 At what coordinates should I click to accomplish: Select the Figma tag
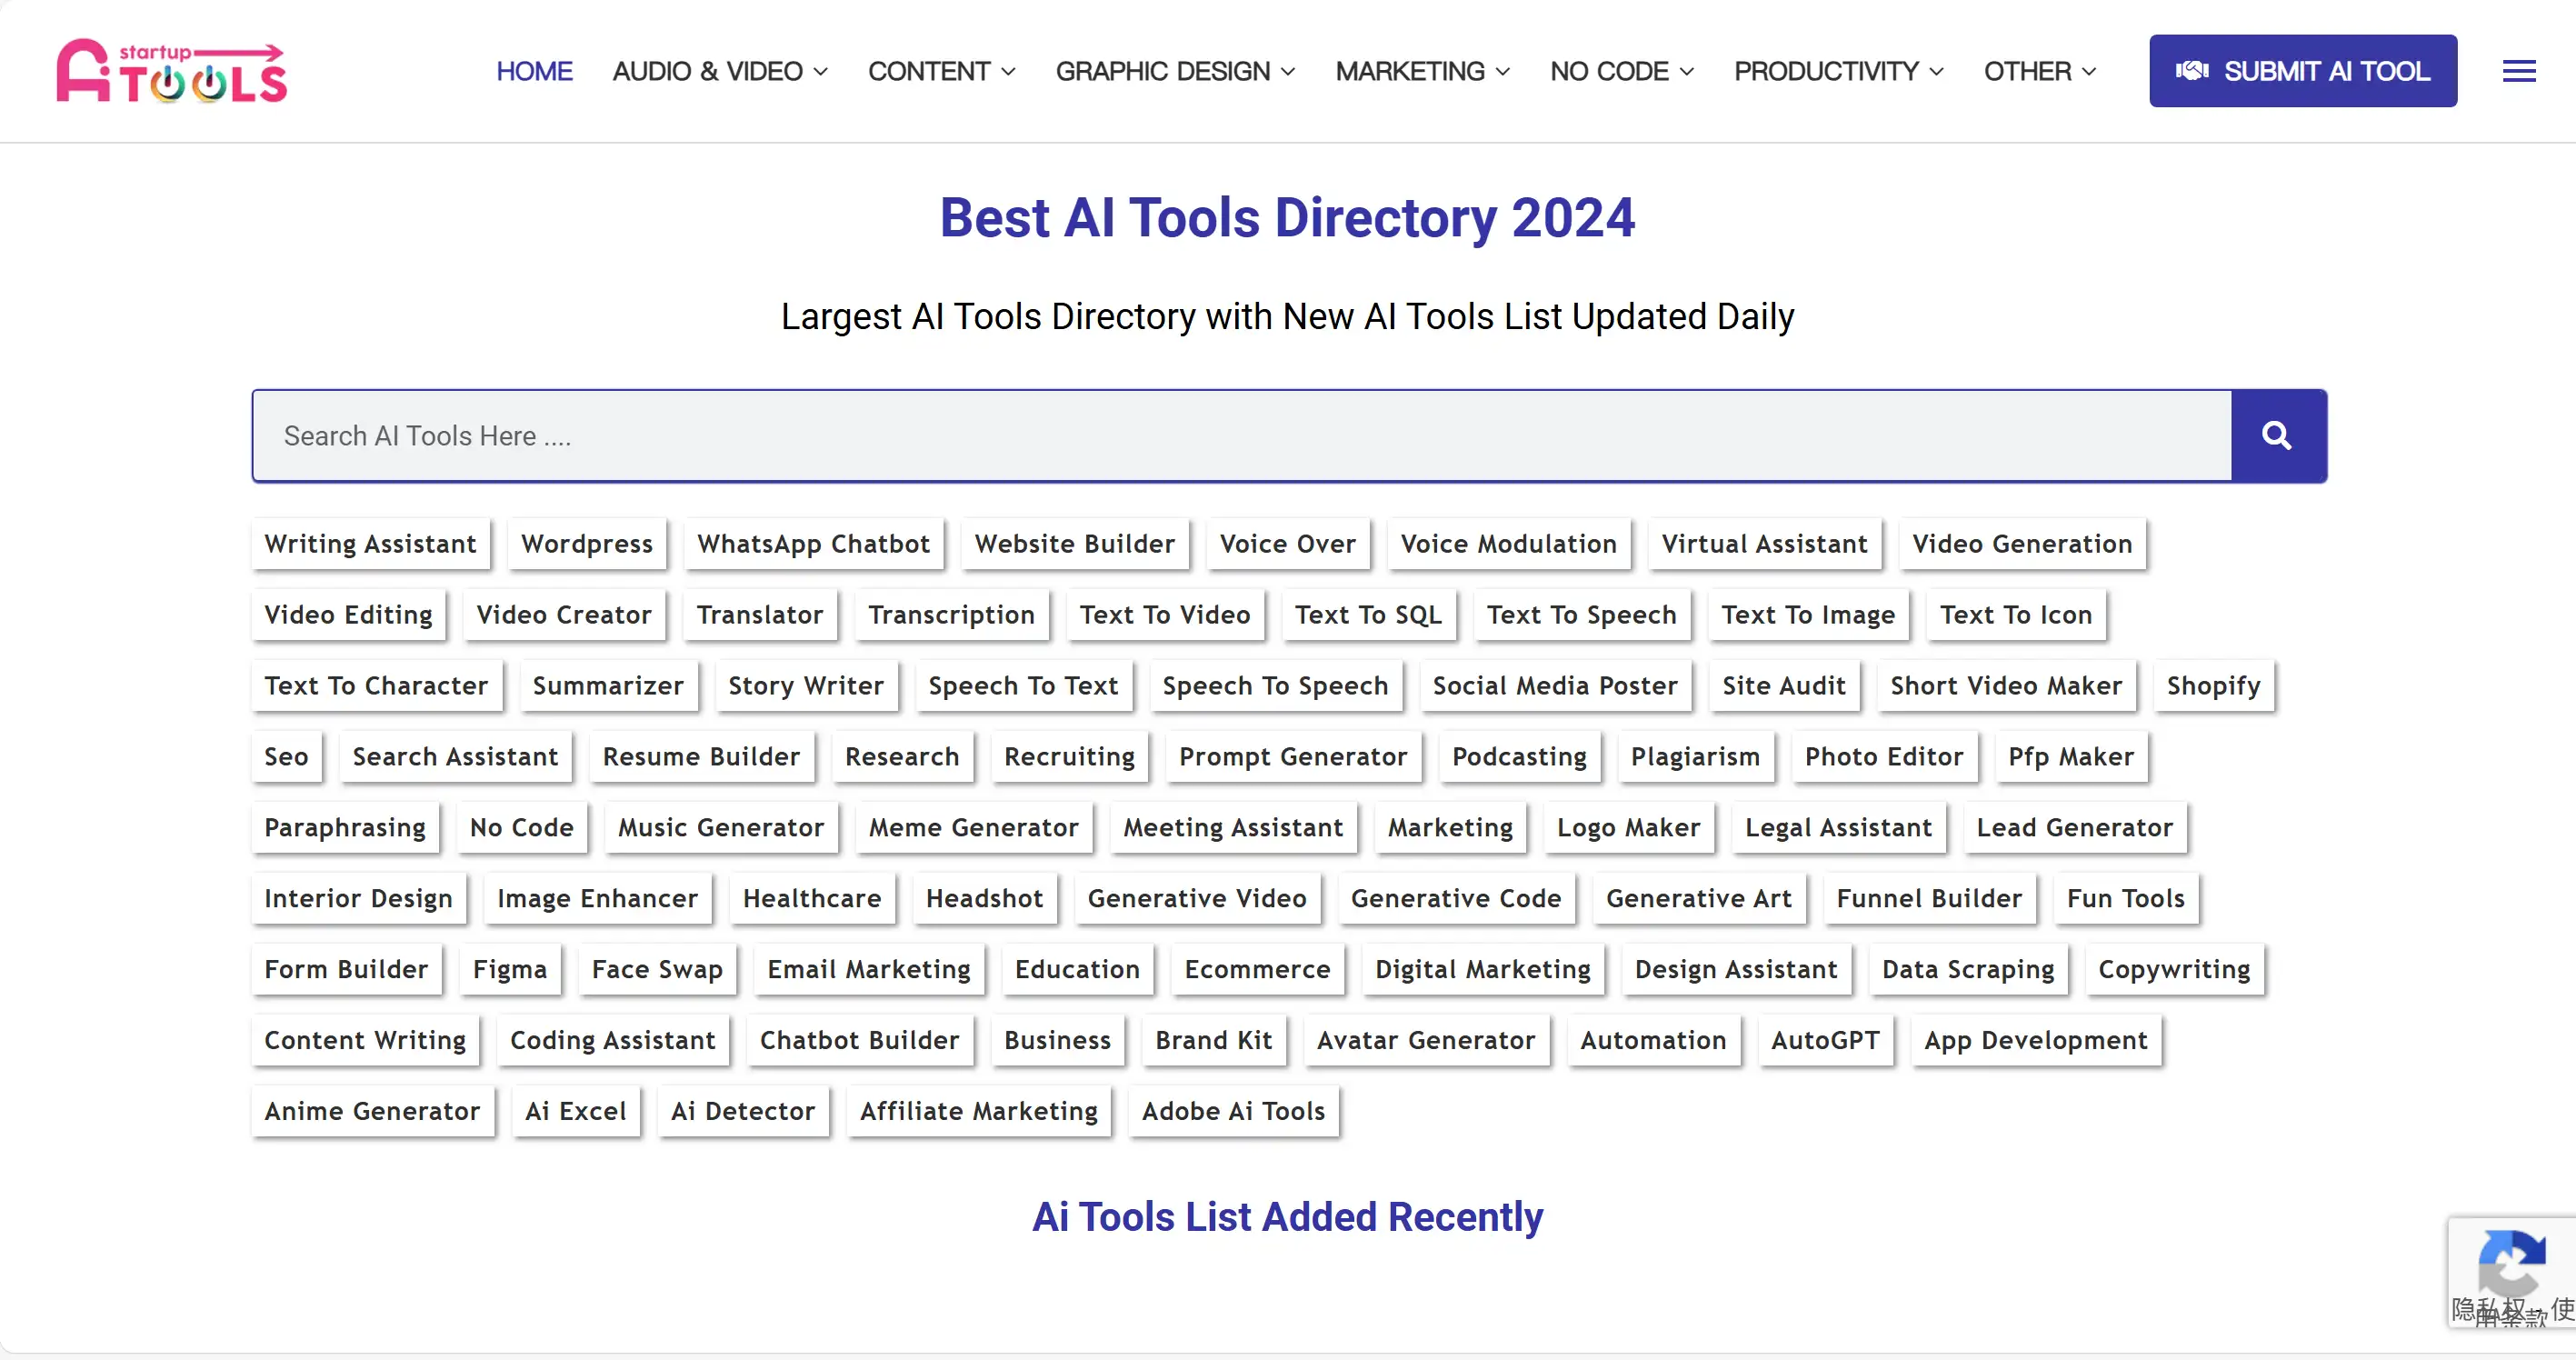[x=510, y=970]
